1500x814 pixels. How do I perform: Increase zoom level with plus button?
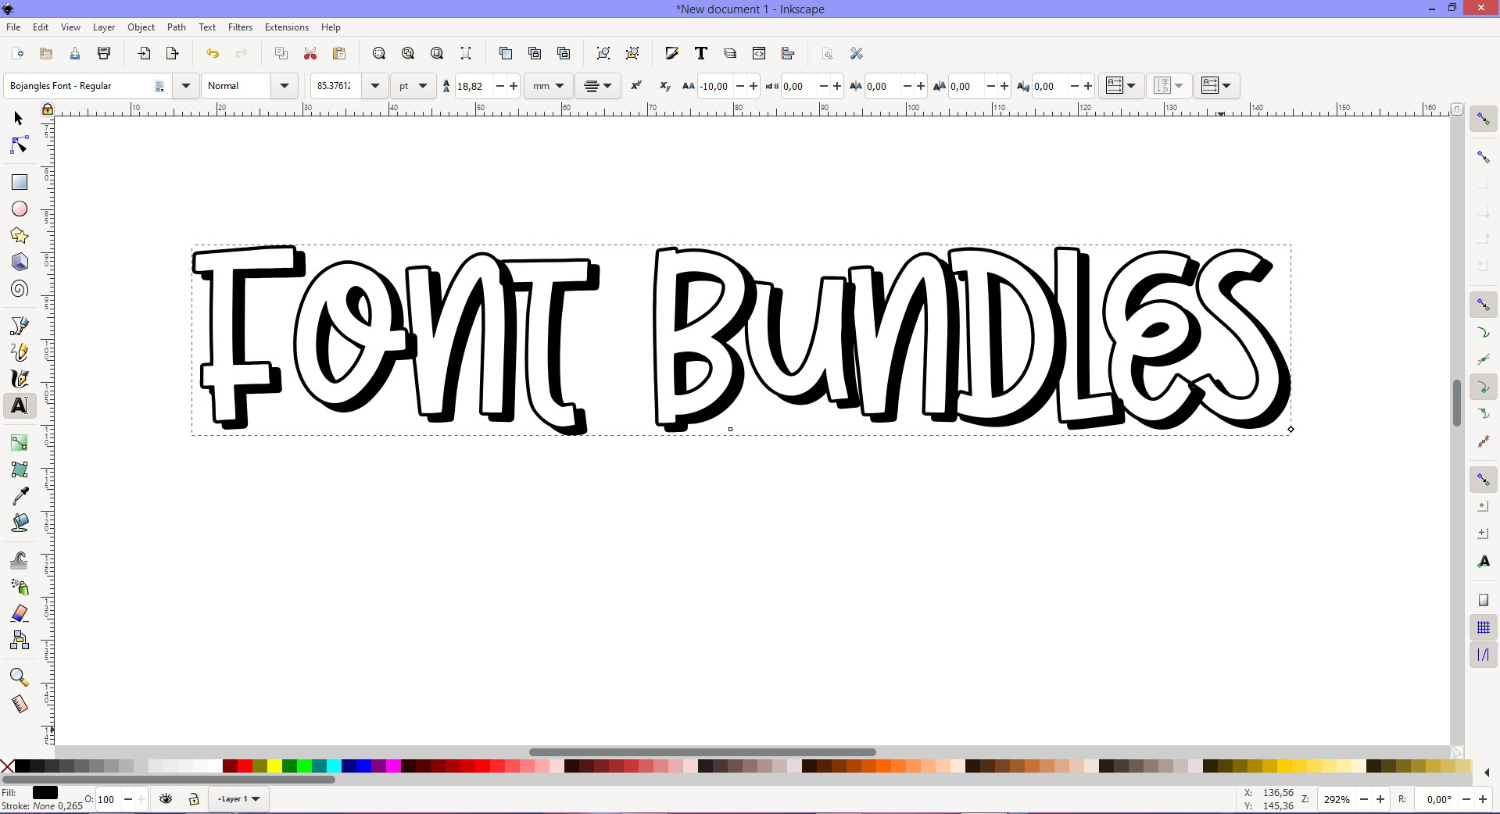point(1380,799)
